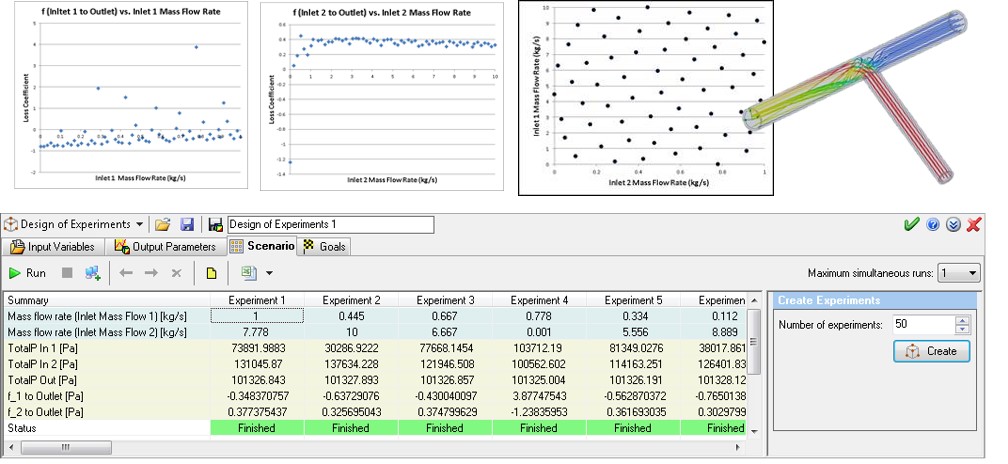Click the add network computers icon
The width and height of the screenshot is (1008, 464).
93,273
